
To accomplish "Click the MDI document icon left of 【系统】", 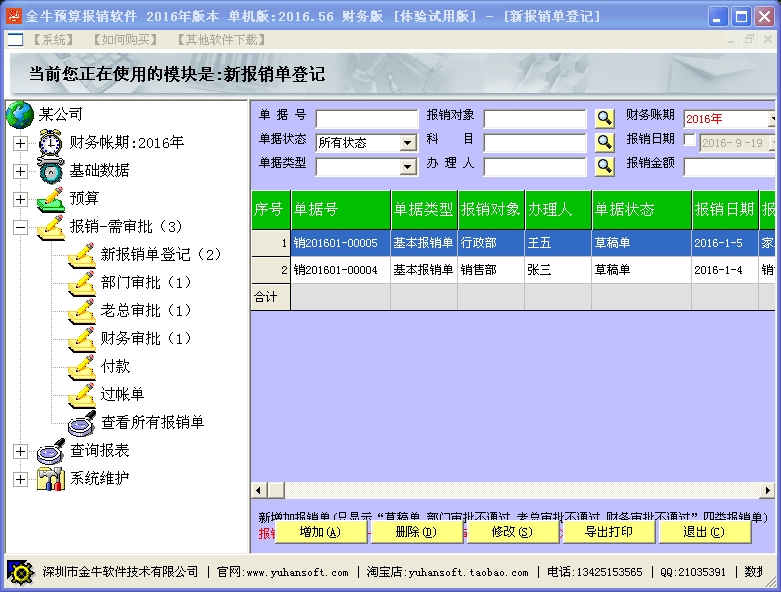I will [15, 39].
